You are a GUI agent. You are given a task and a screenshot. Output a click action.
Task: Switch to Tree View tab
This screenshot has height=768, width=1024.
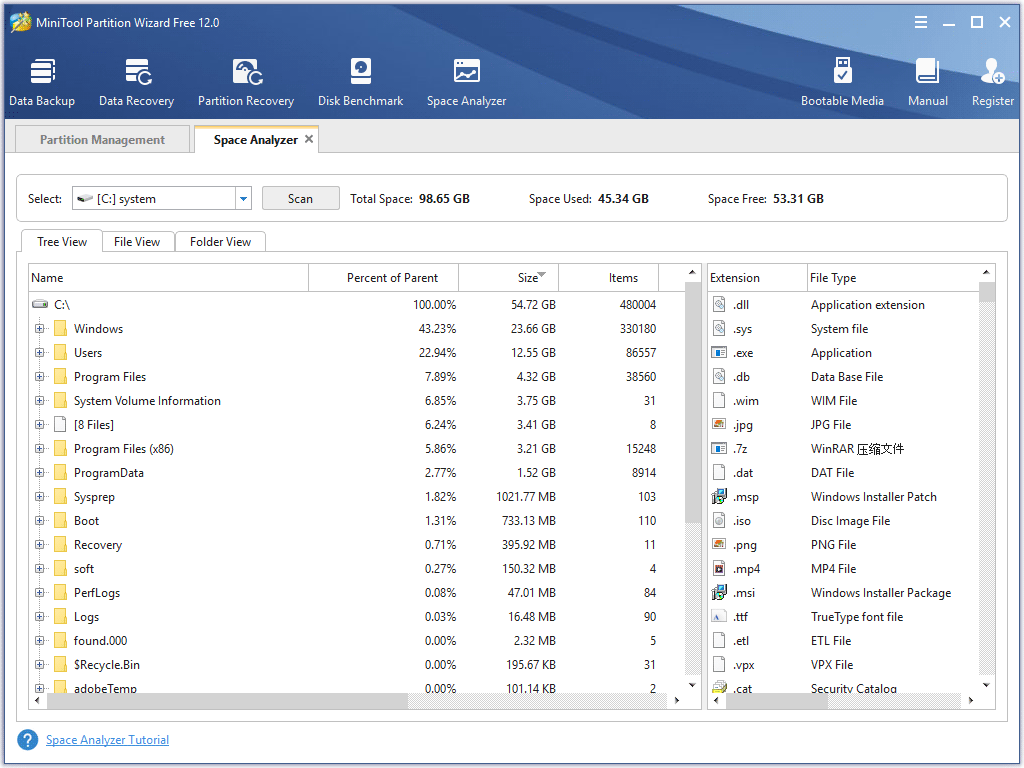click(x=62, y=242)
